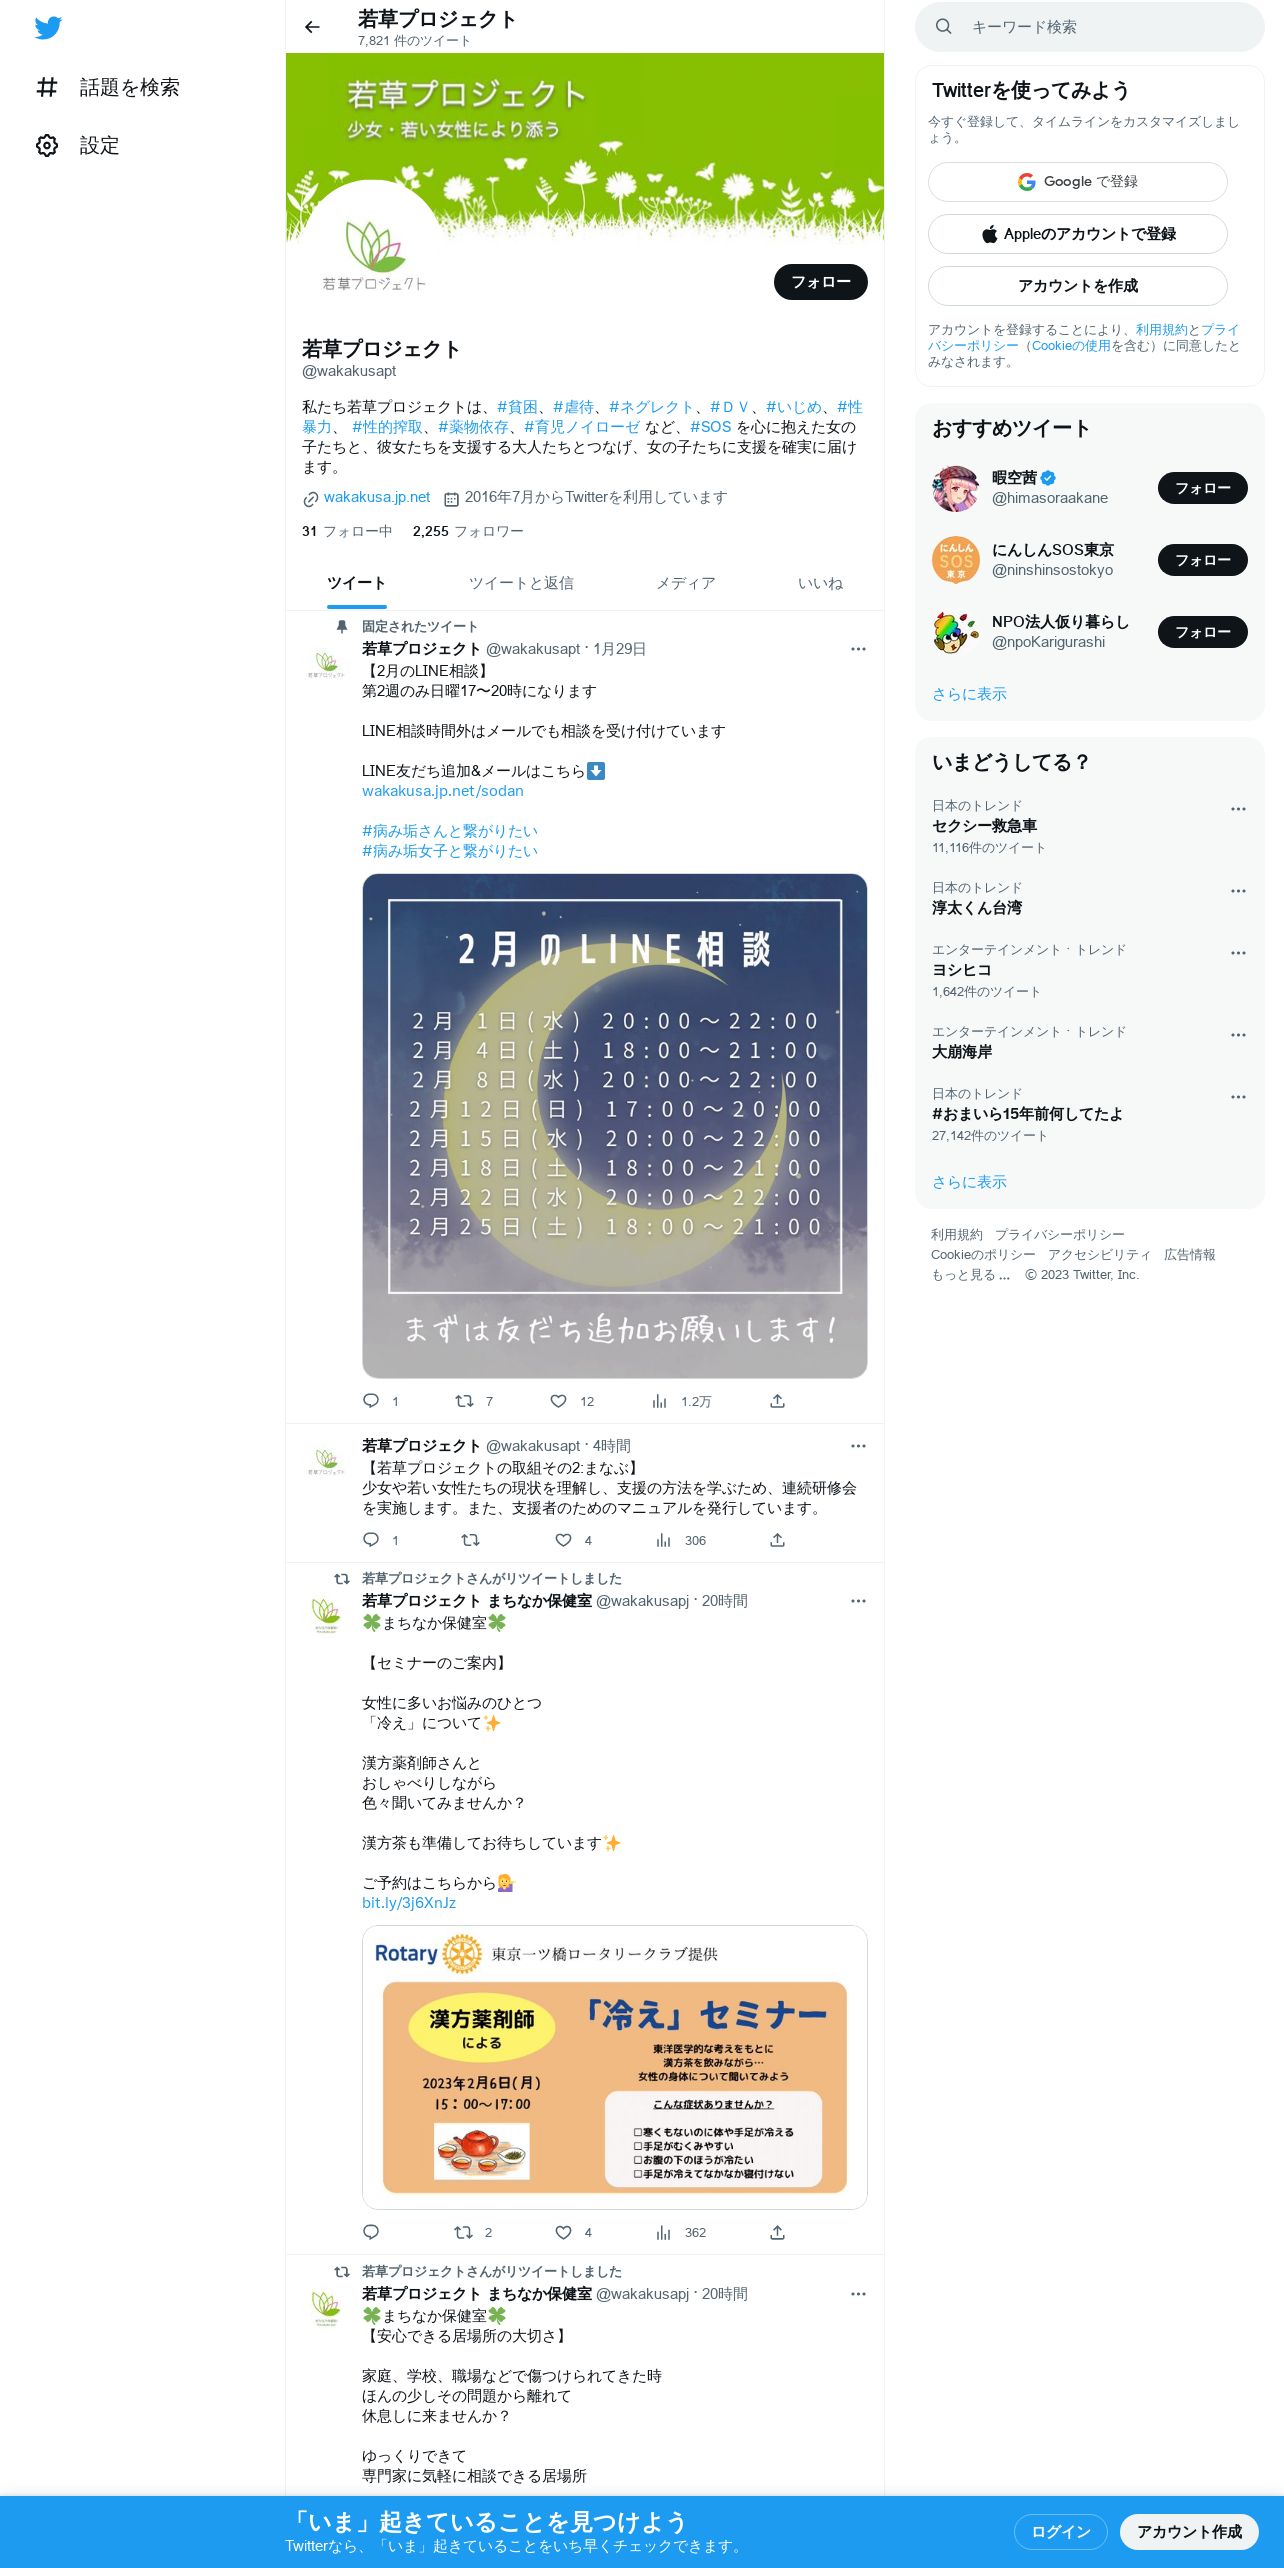
Task: Show more trends under いまどうしてる？
Action: (x=969, y=1182)
